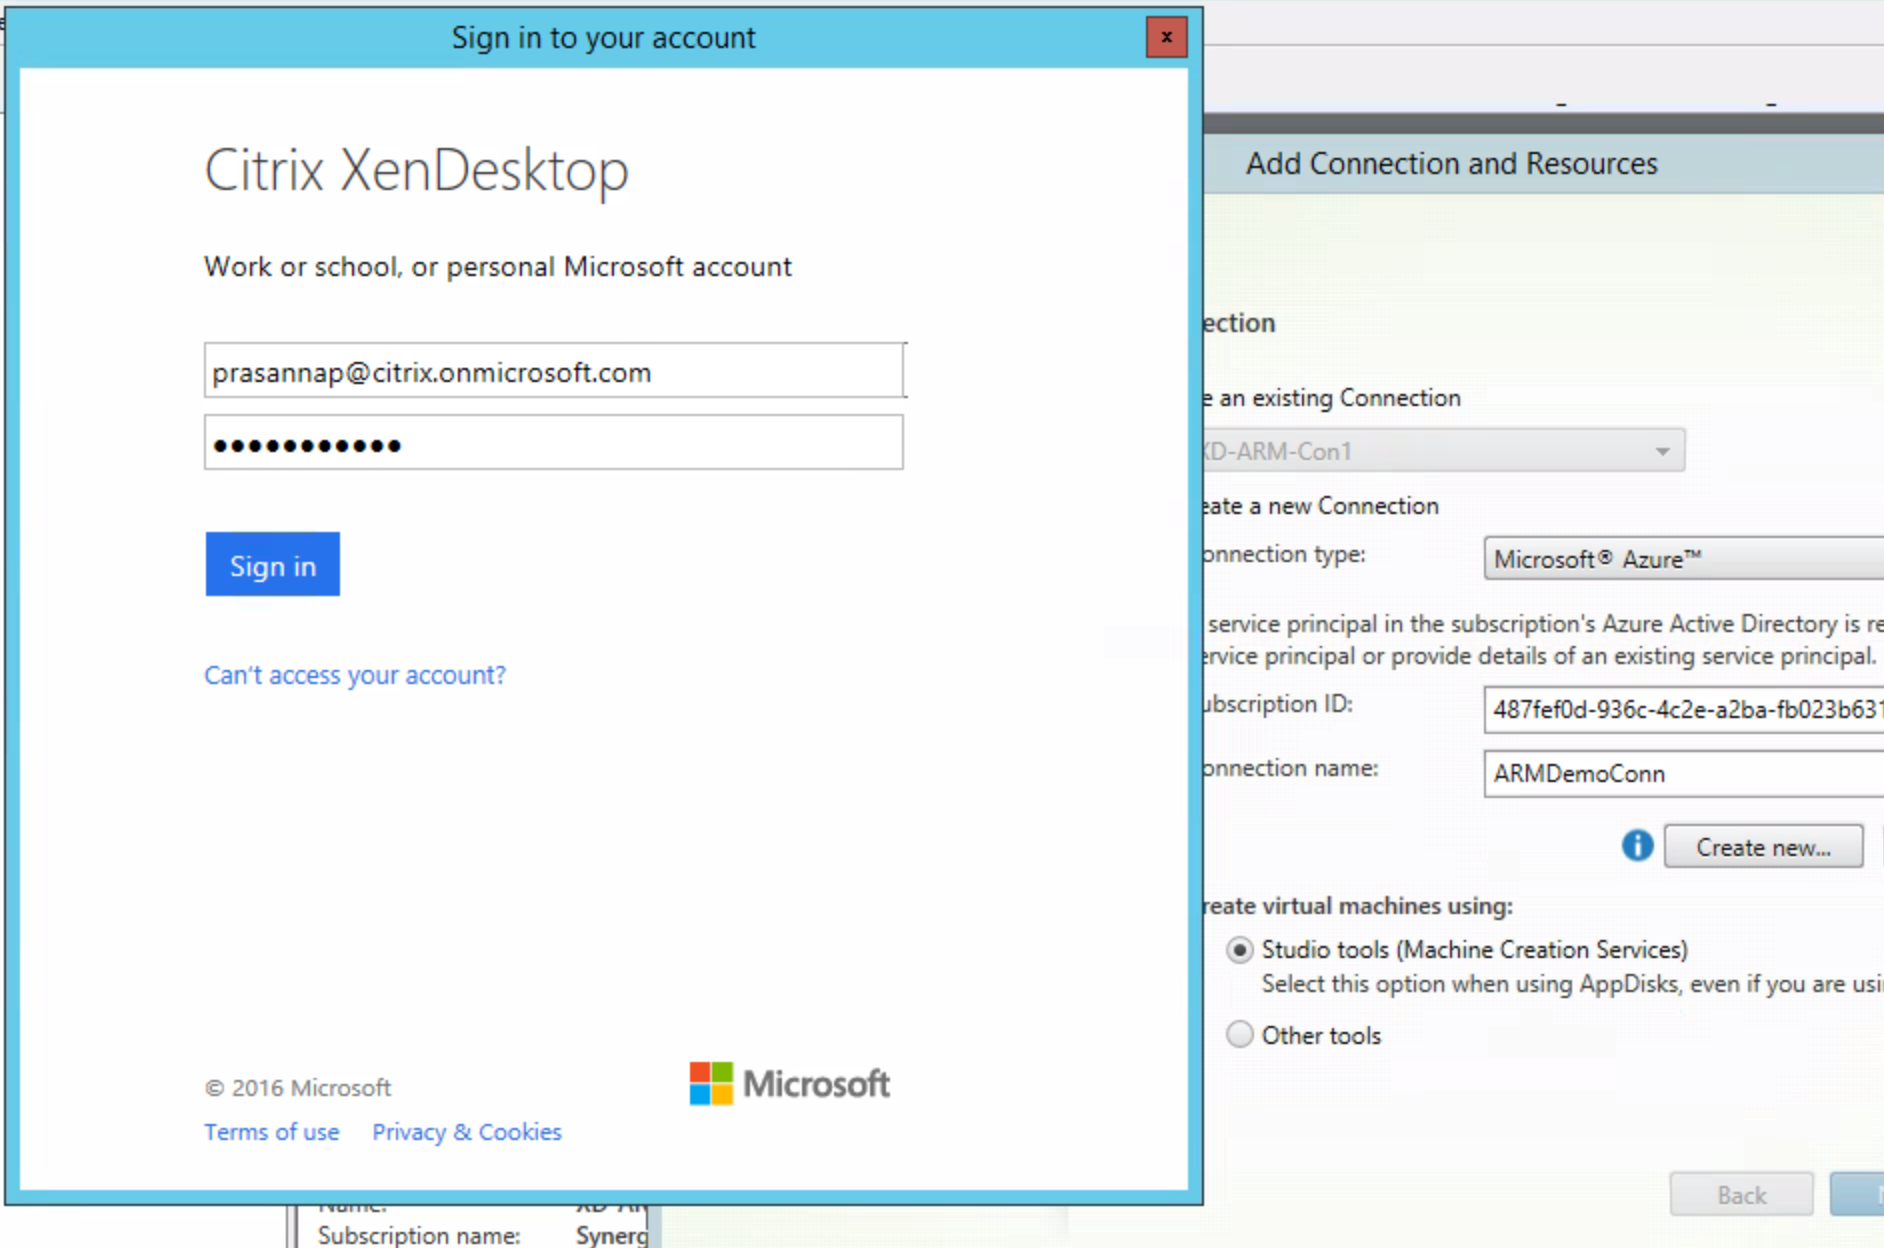Screen dimensions: 1884x1248
Task: Click the Microsoft logo in the dialog footer
Action: 789,1084
